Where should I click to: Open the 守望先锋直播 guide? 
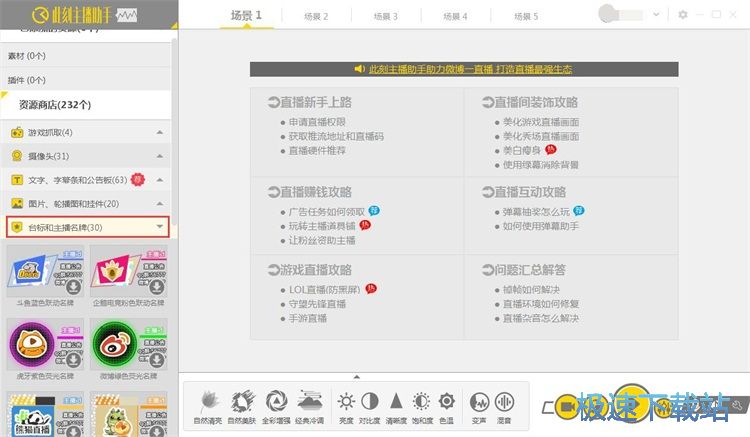click(x=317, y=304)
